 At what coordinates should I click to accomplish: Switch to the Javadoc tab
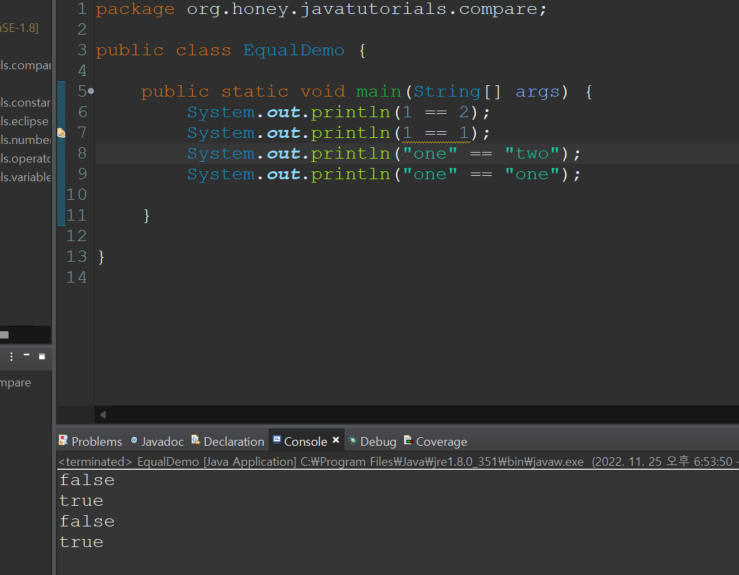157,442
